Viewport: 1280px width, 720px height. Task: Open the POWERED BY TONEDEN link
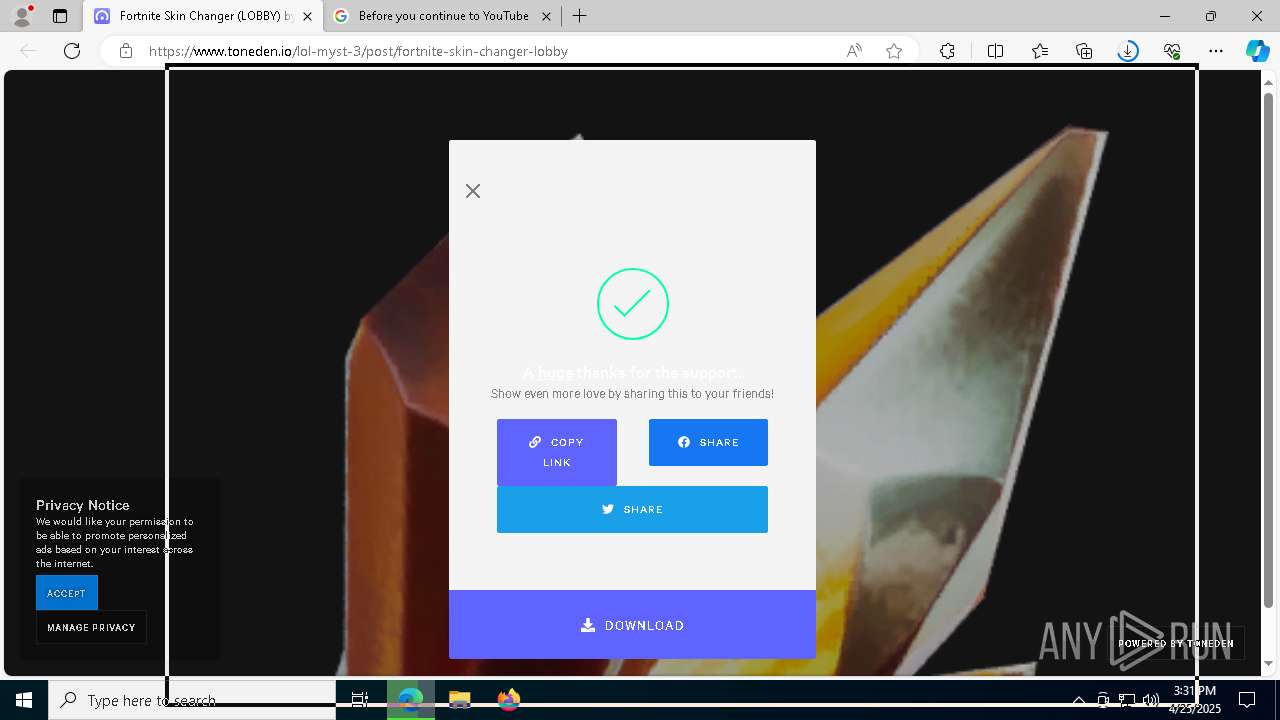[x=1176, y=643]
